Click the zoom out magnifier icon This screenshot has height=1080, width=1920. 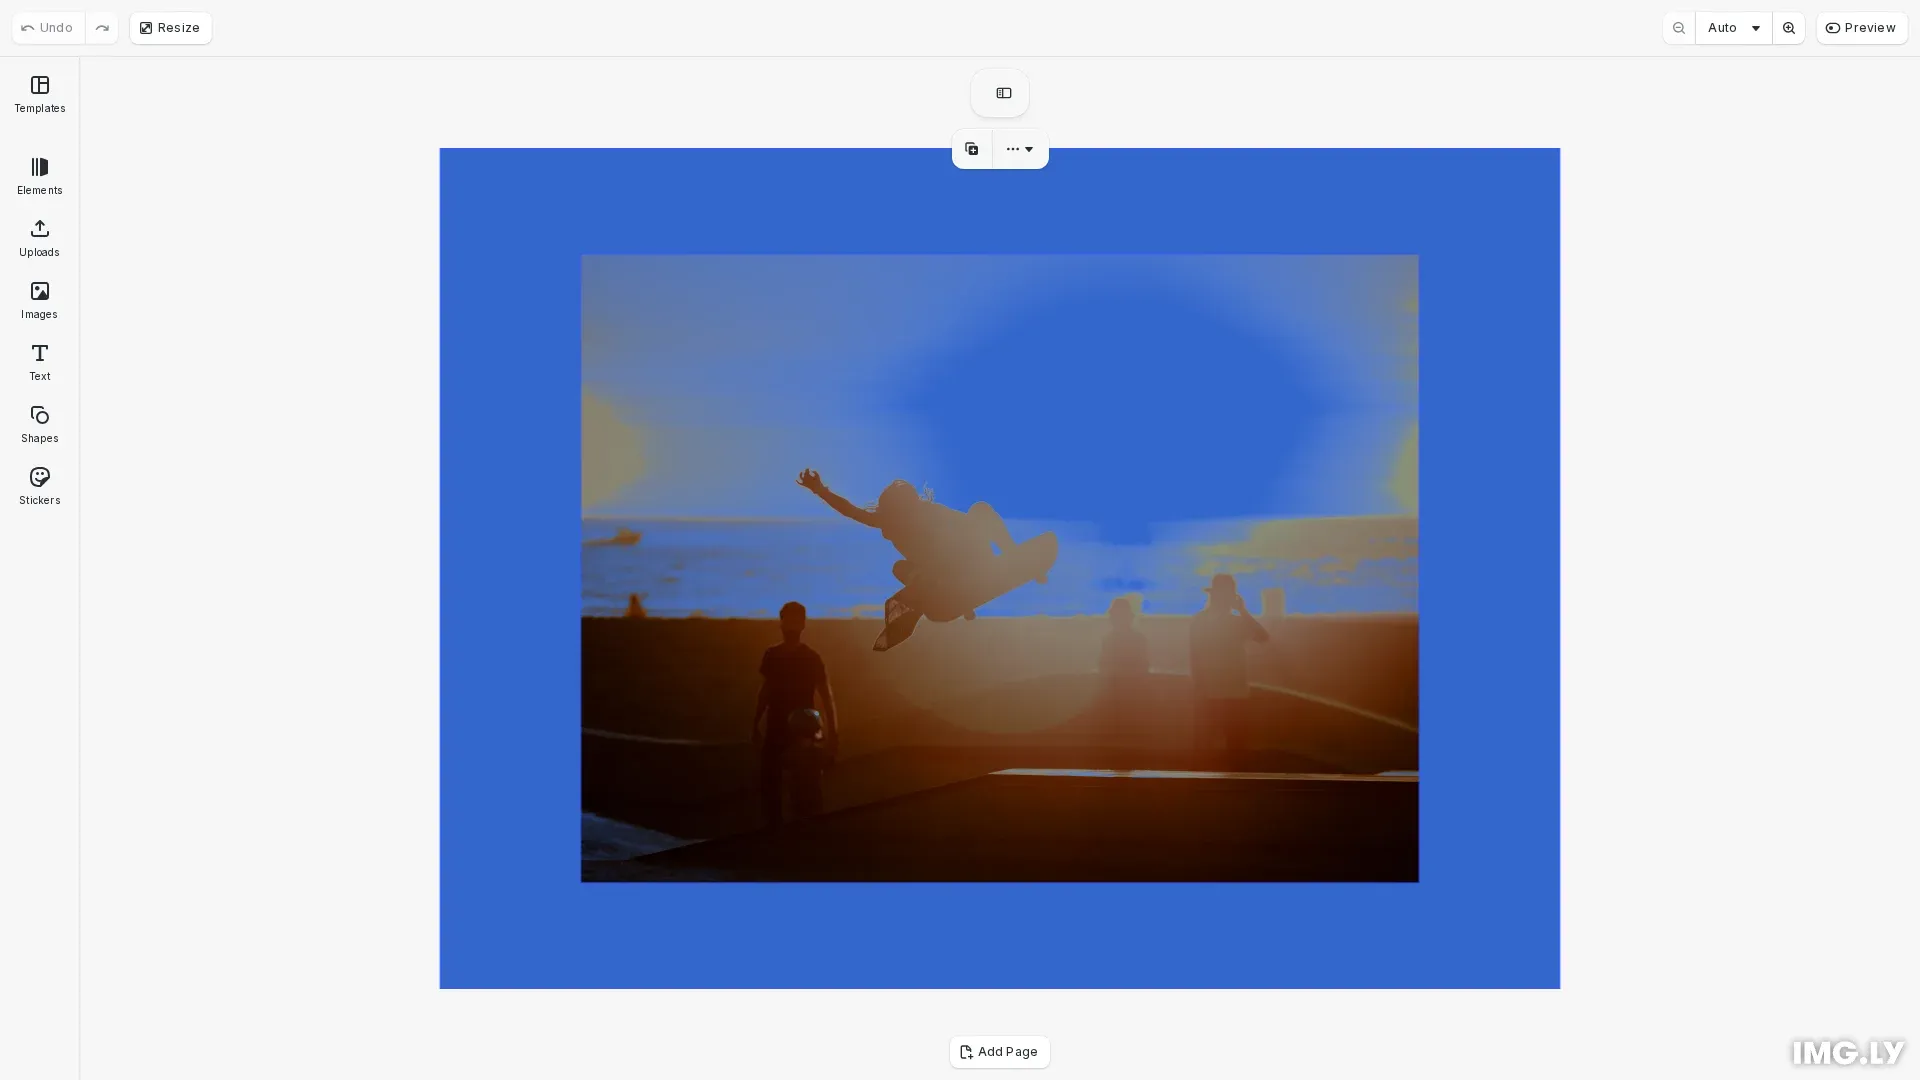point(1679,28)
